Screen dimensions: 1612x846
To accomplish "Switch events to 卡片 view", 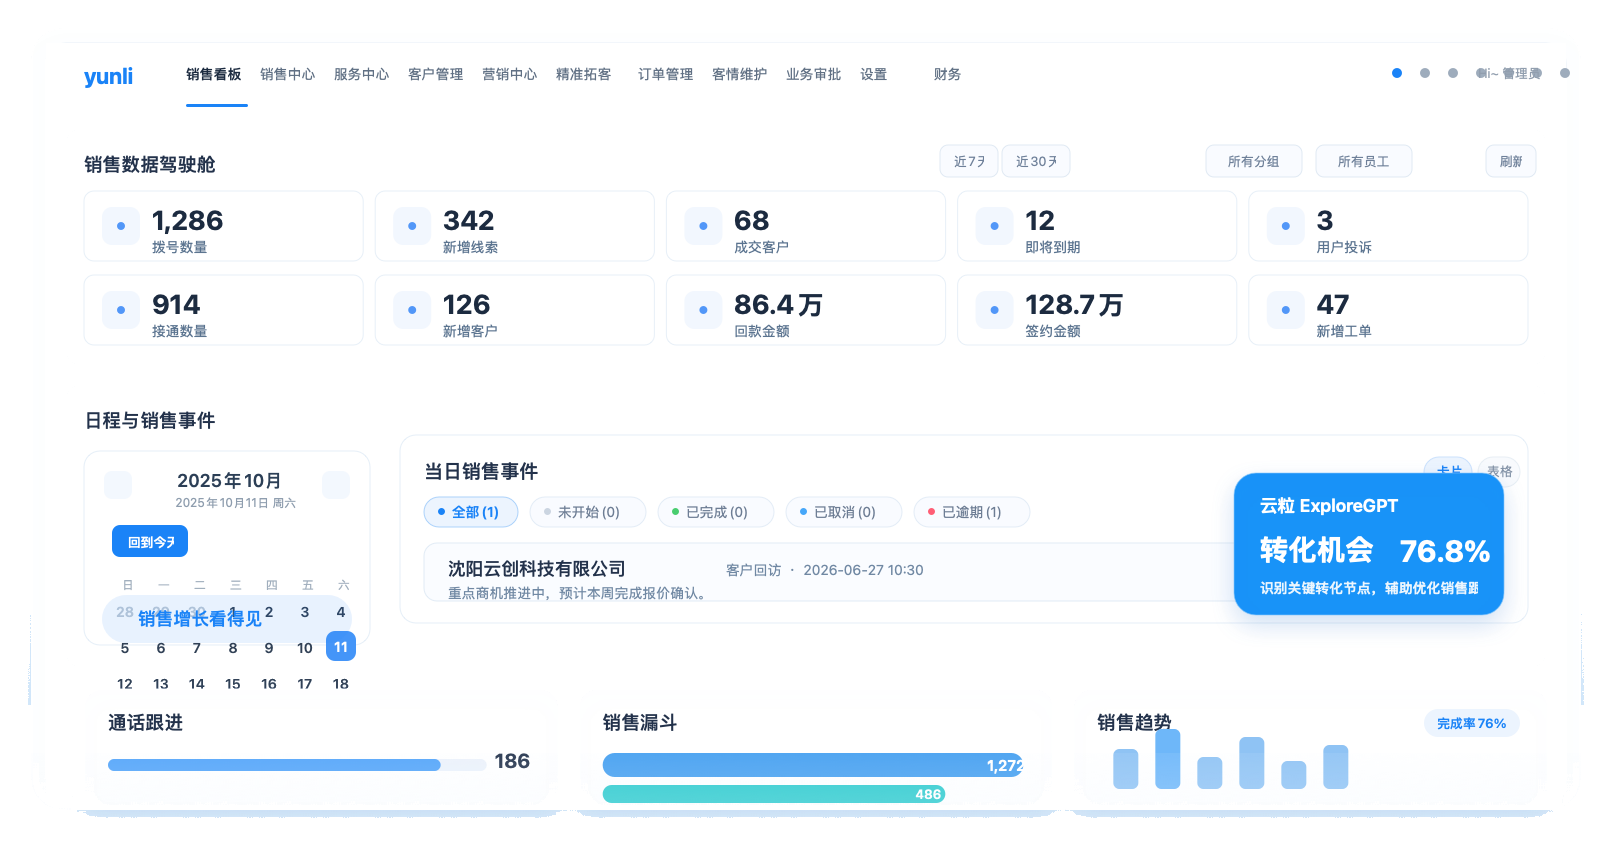I will point(1448,467).
